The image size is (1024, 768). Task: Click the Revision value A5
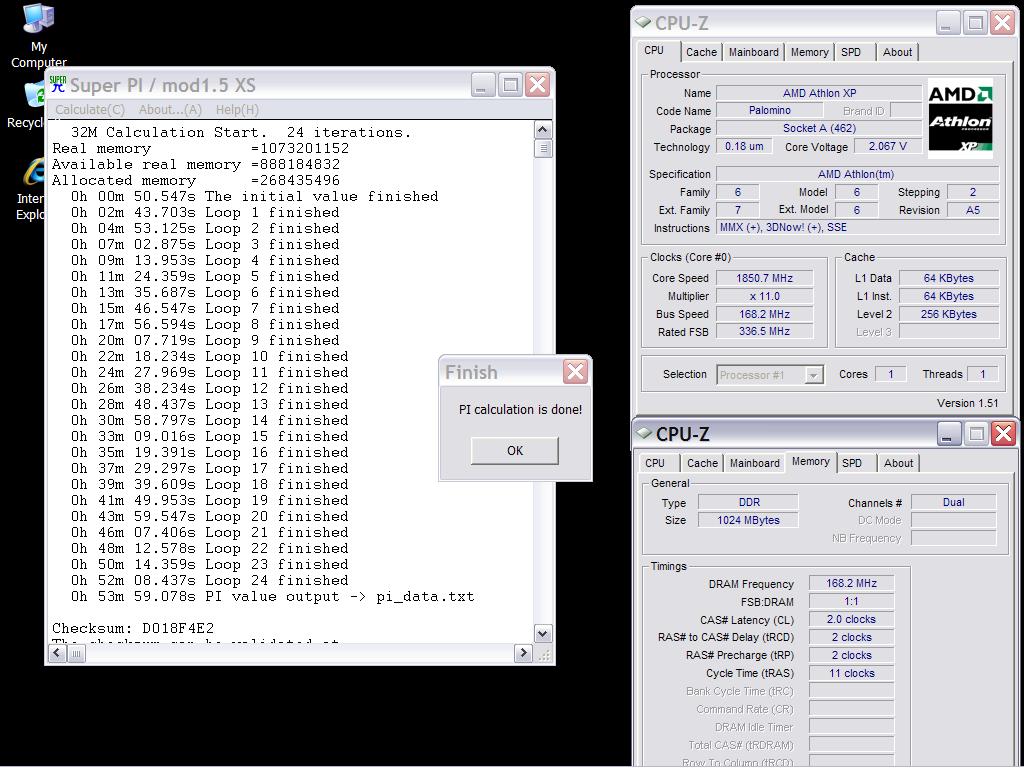pos(973,210)
